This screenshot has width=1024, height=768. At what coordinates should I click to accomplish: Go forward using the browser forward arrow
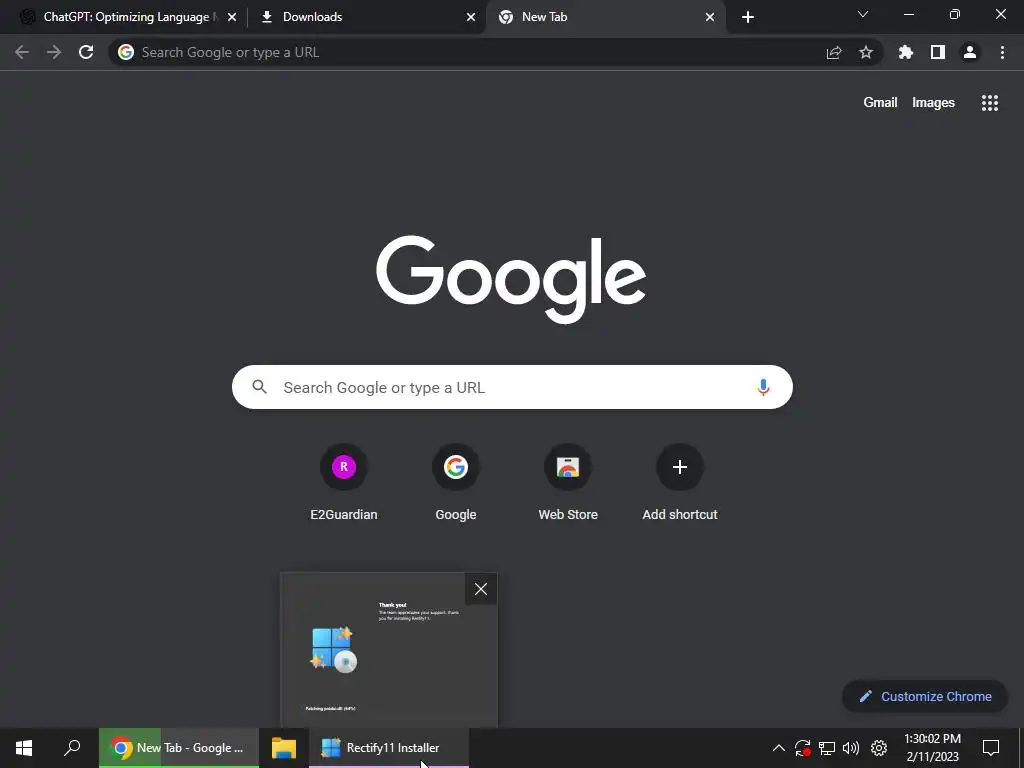pyautogui.click(x=54, y=52)
